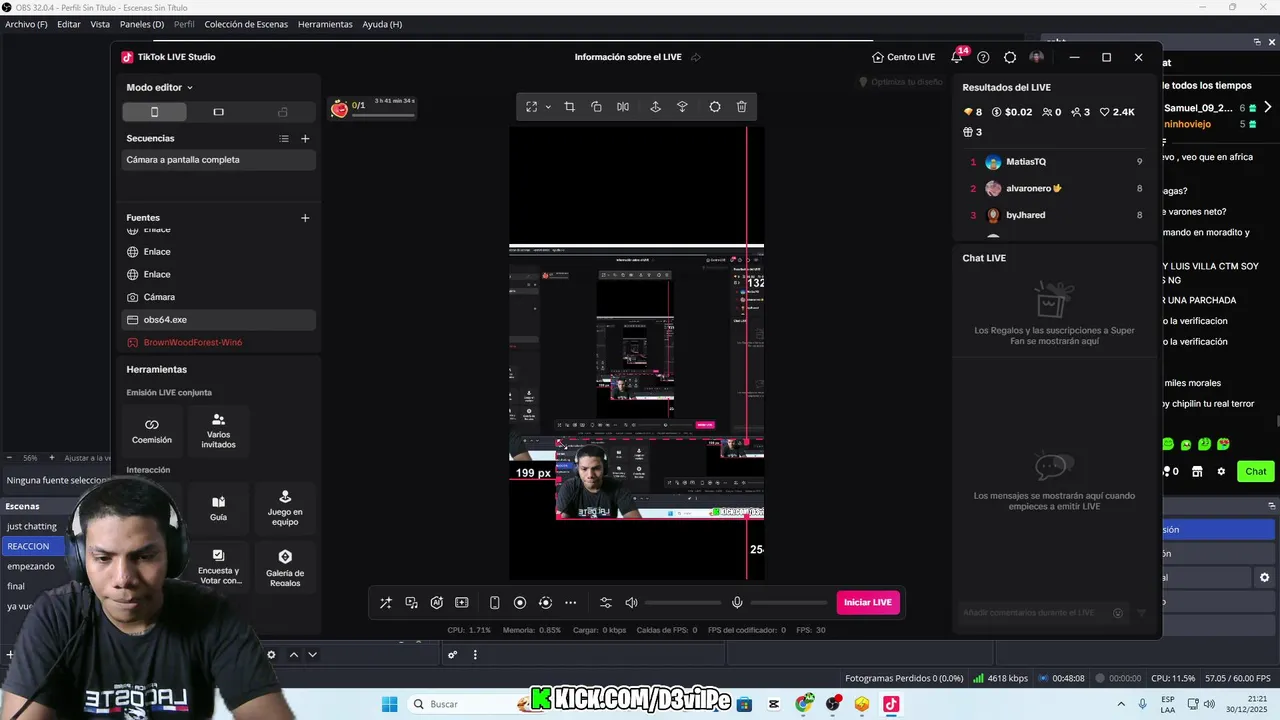The image size is (1280, 720).
Task: Open the audio mixer settings icon
Action: (606, 603)
